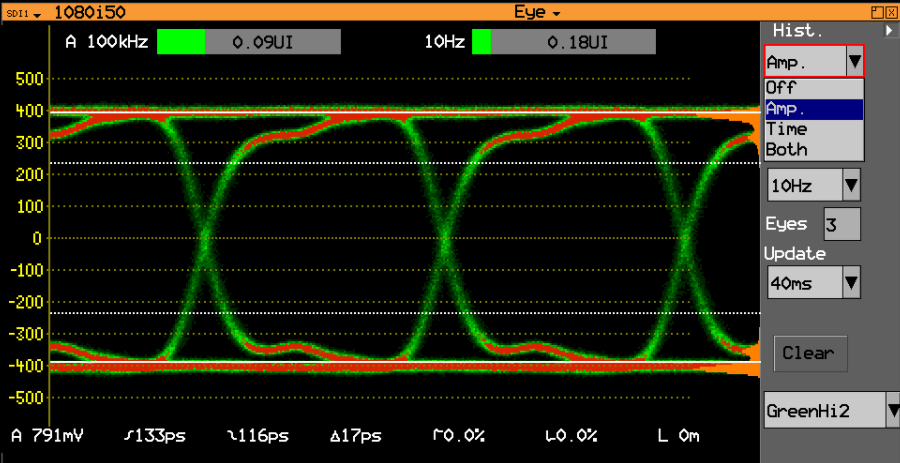Screen dimensions: 900x463
Task: Select the highlighted Amp. list entry
Action: (814, 109)
